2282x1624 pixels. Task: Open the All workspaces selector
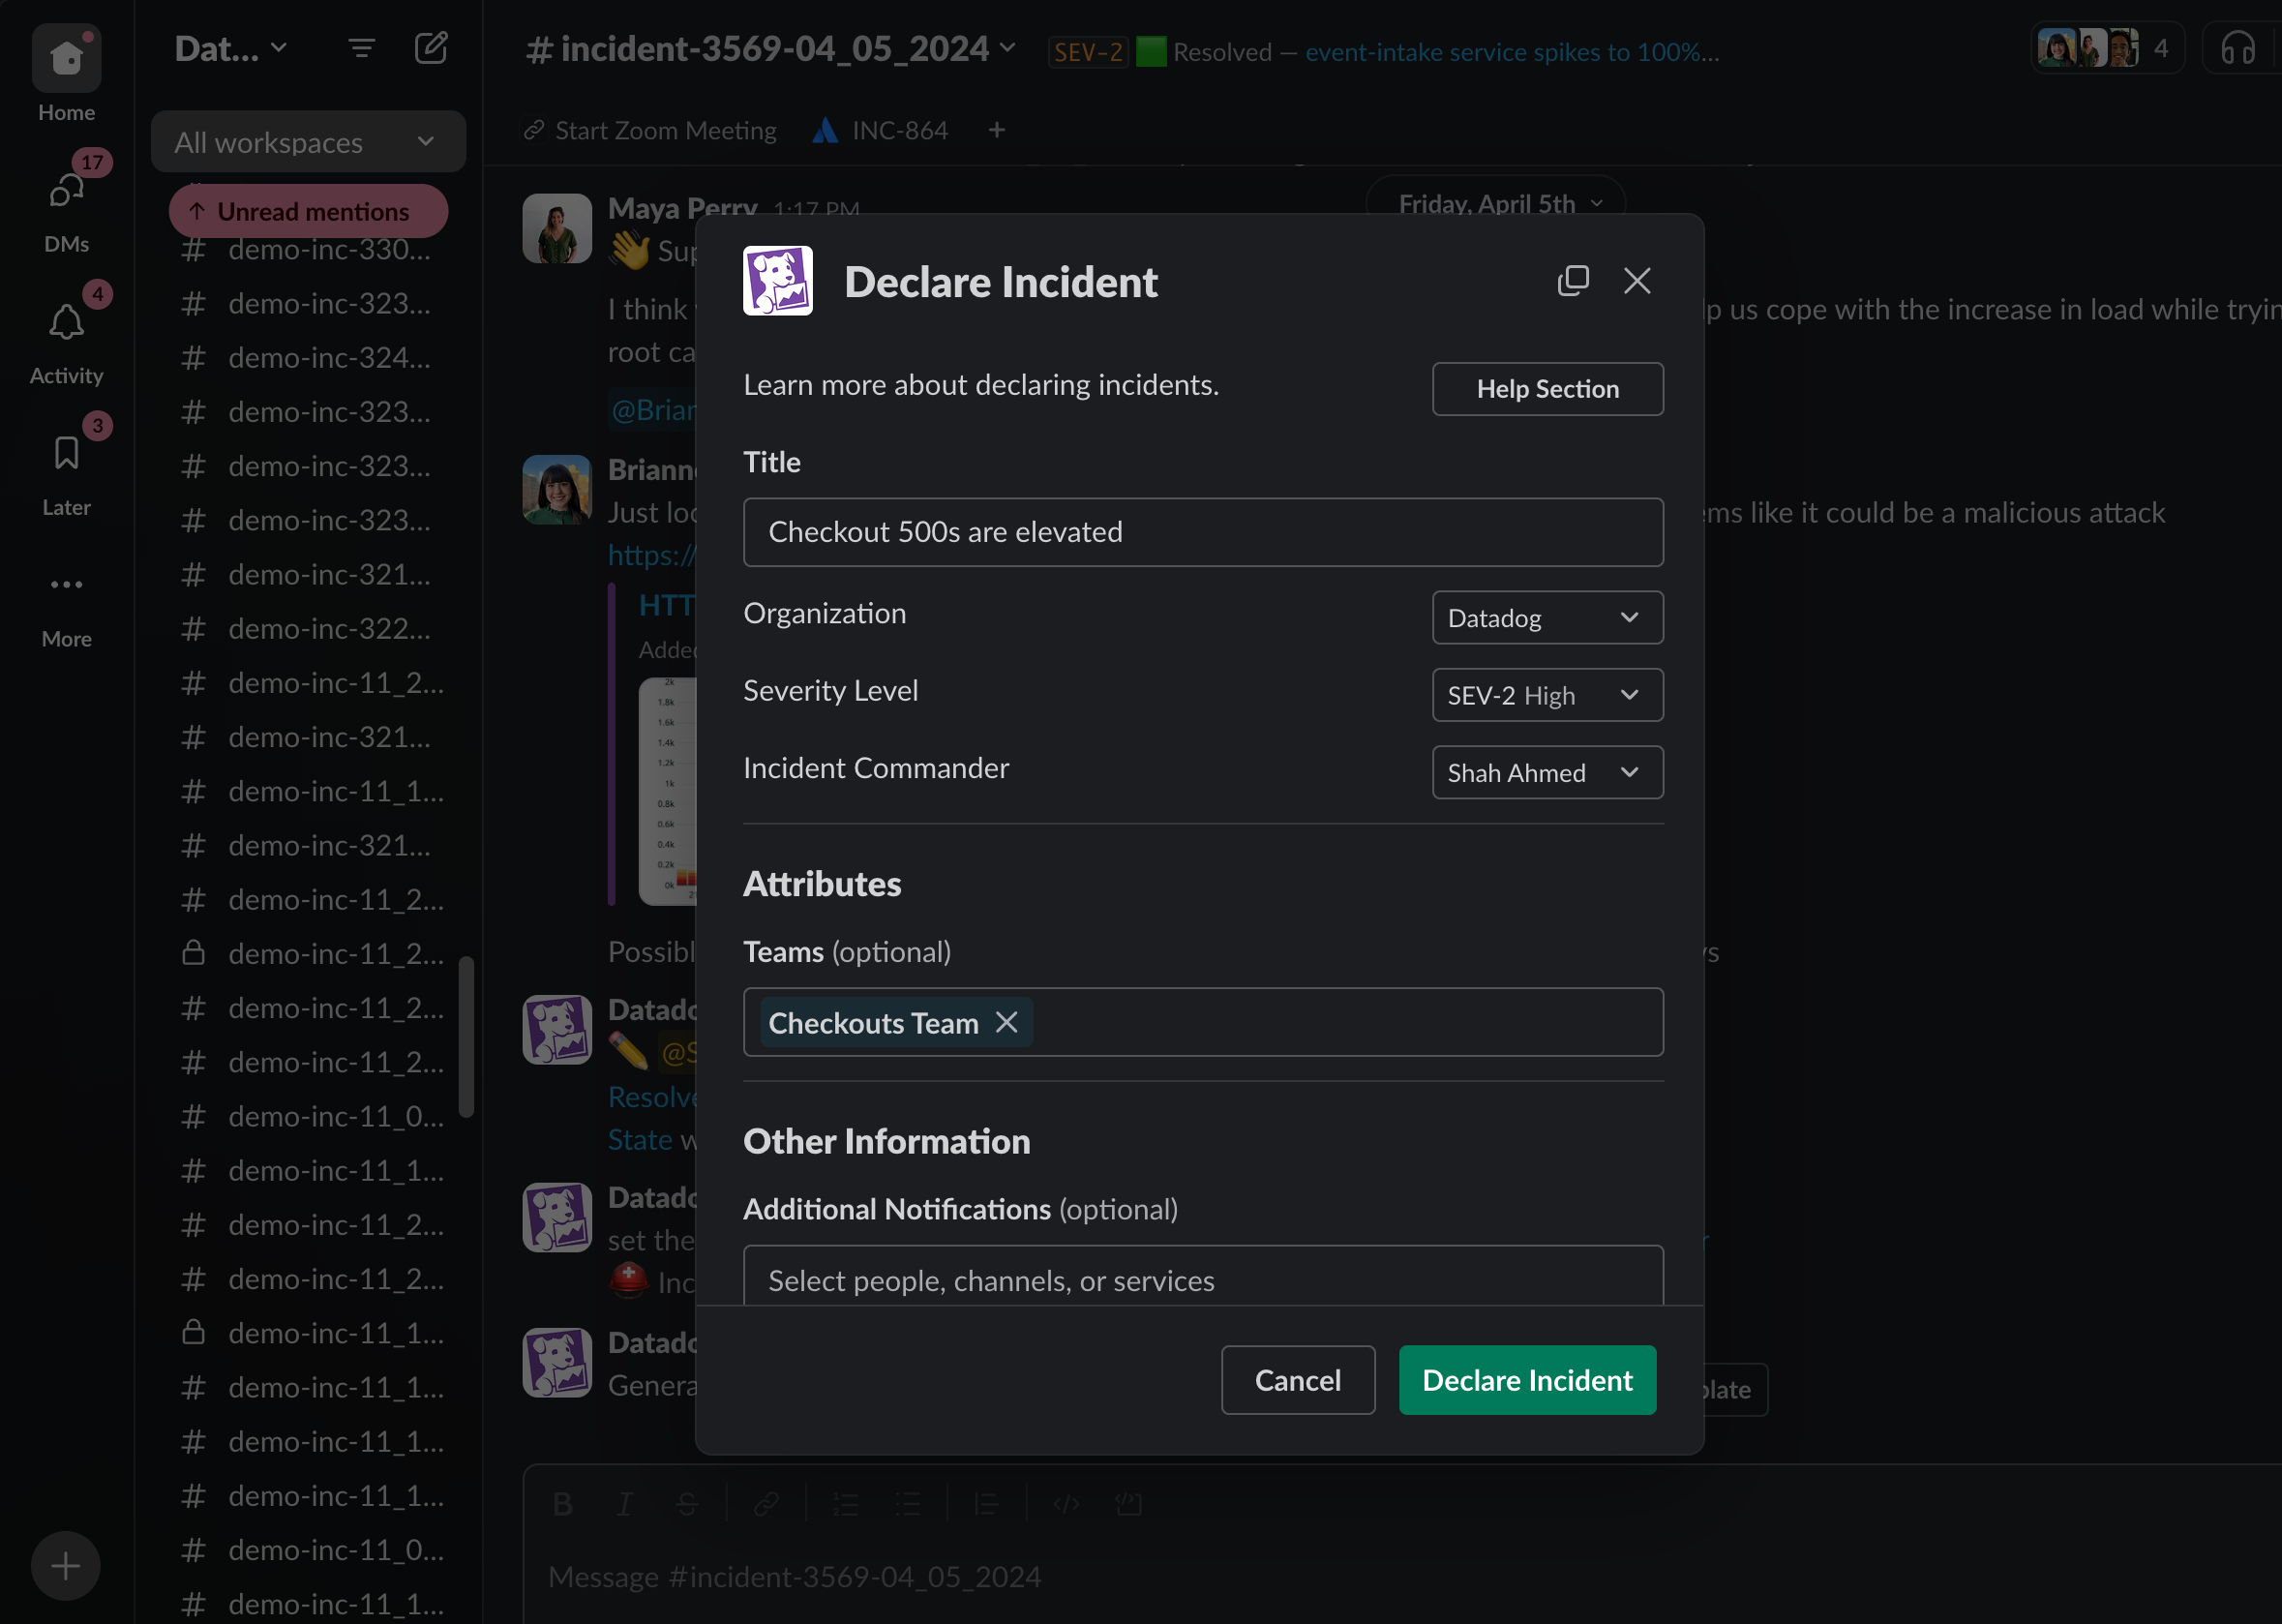coord(307,141)
